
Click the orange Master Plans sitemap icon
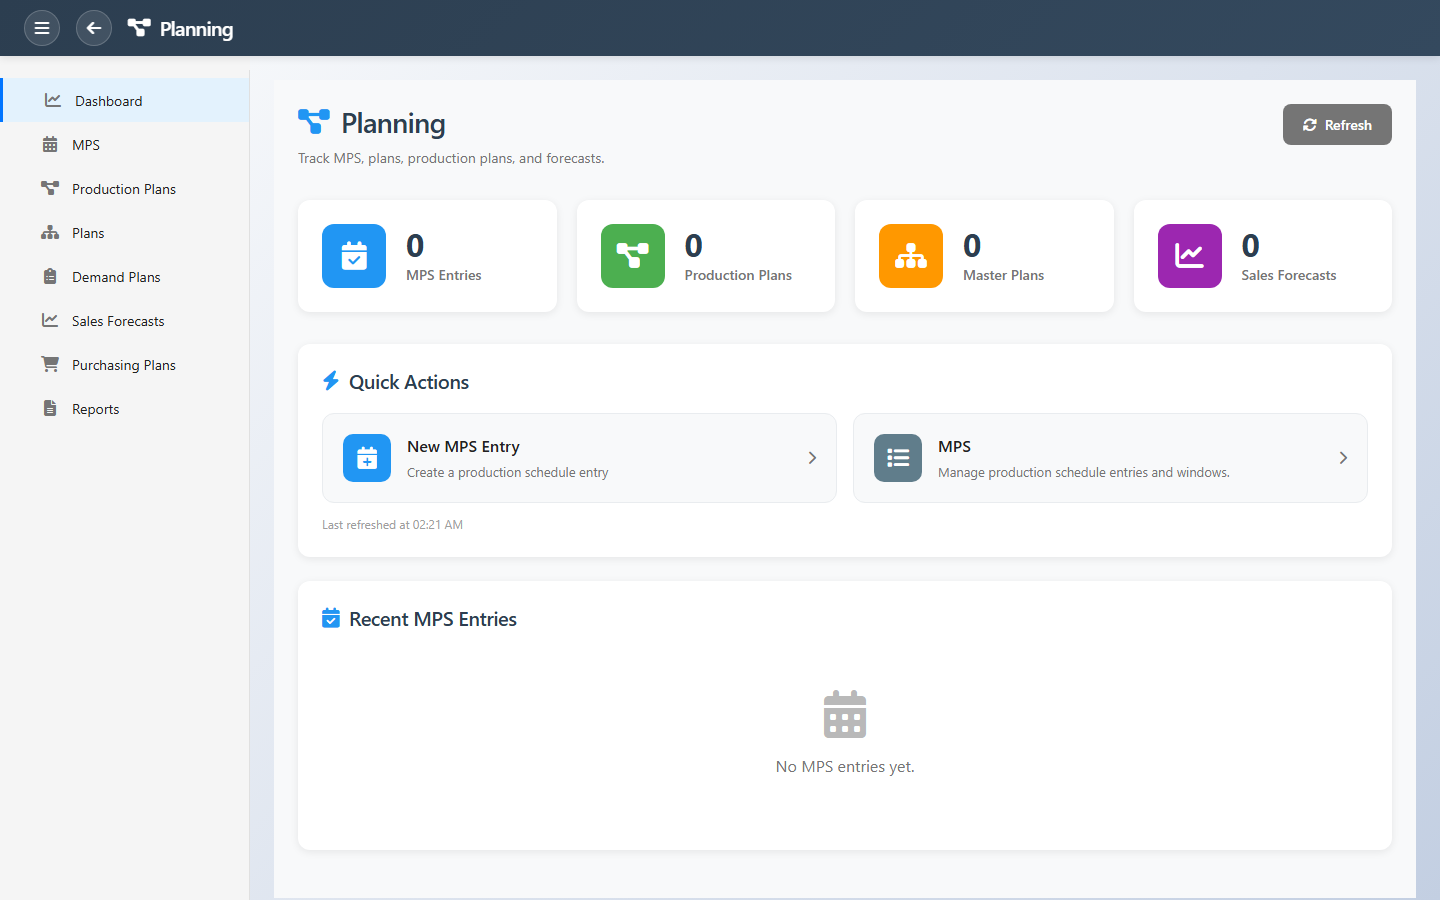pyautogui.click(x=910, y=256)
